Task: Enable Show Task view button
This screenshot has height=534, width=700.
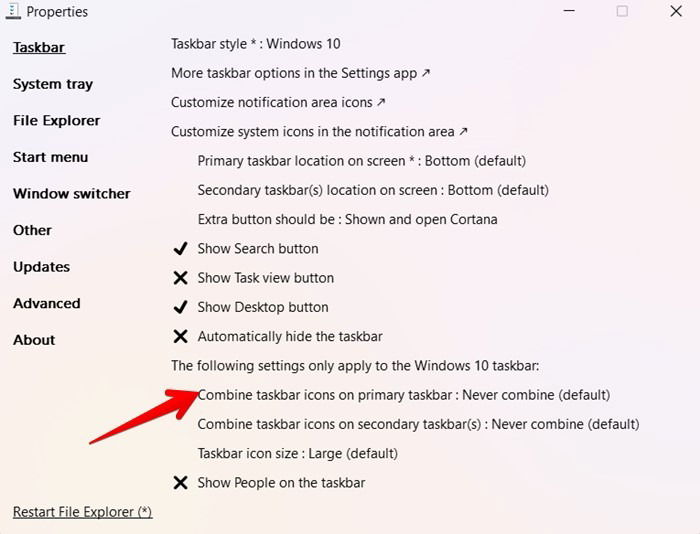Action: 180,278
